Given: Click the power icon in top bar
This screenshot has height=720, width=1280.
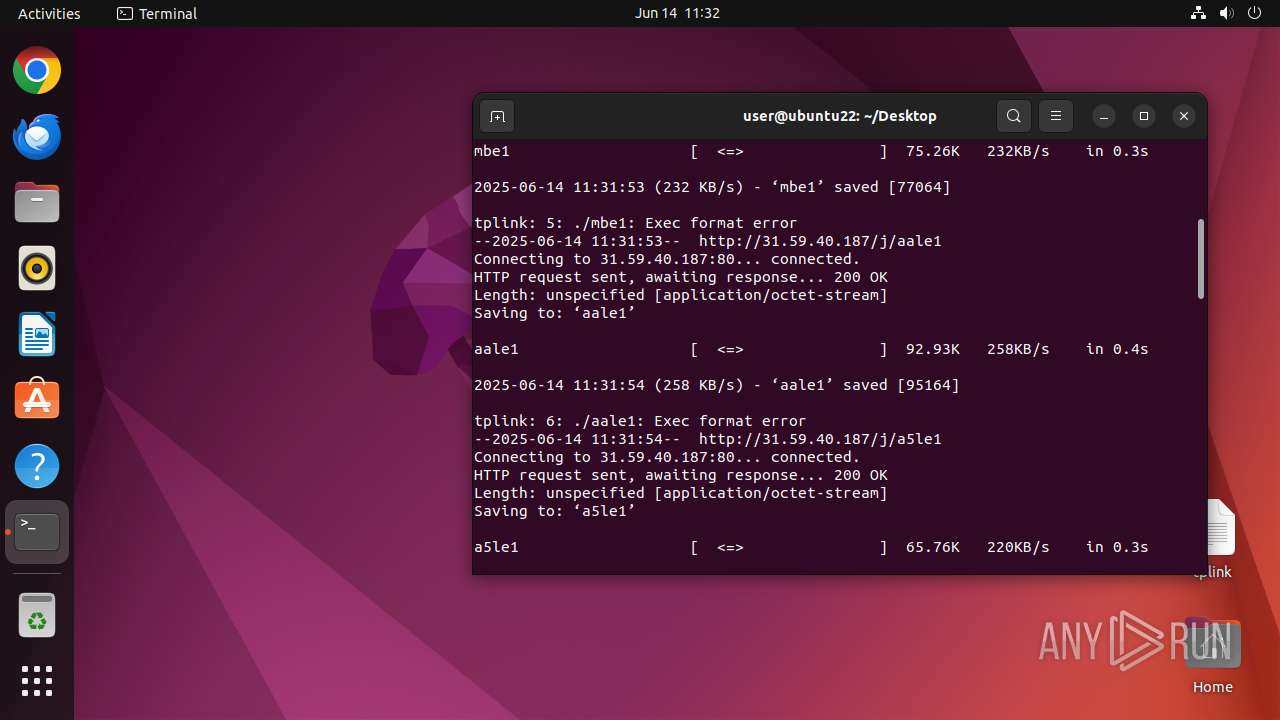Looking at the screenshot, I should (1255, 13).
